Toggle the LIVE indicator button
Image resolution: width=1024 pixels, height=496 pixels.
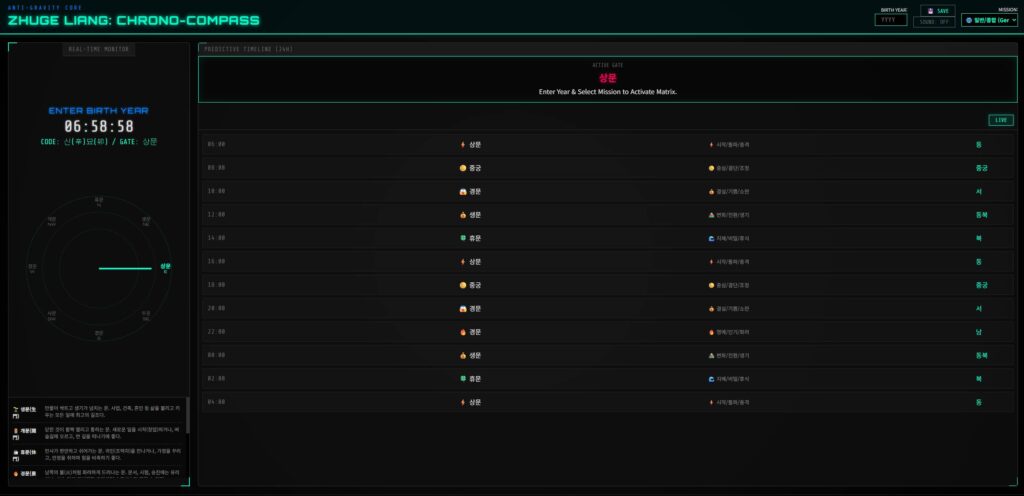pos(1000,120)
